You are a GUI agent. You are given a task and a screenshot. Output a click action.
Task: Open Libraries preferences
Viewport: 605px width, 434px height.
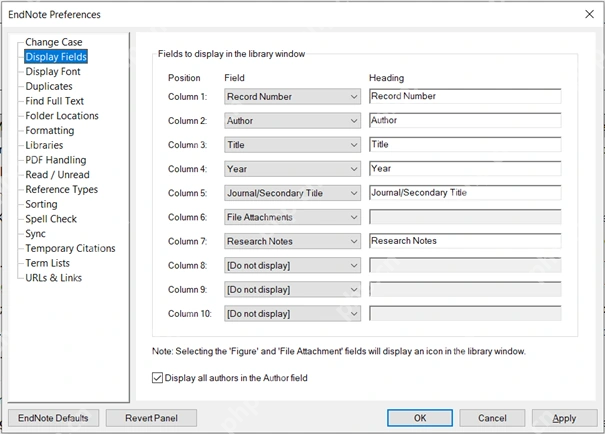pos(44,145)
